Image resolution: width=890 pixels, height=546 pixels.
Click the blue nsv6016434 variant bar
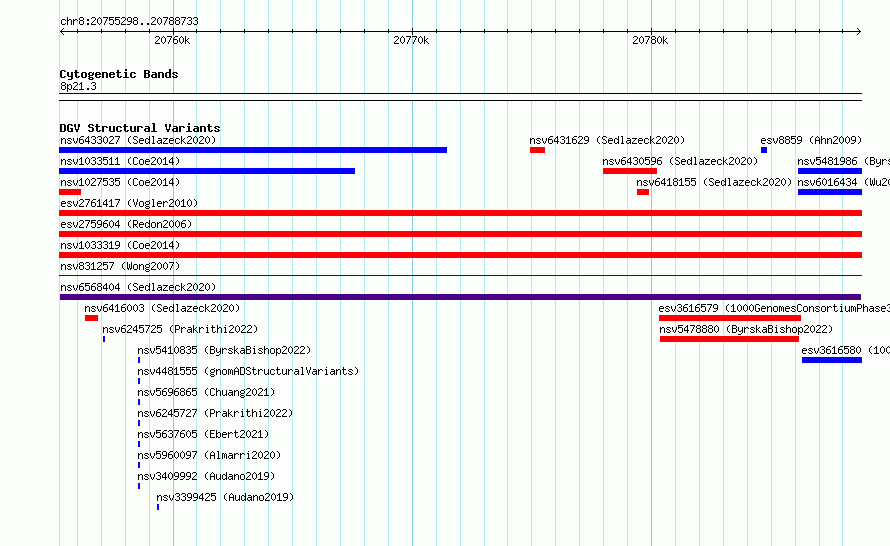tap(830, 192)
